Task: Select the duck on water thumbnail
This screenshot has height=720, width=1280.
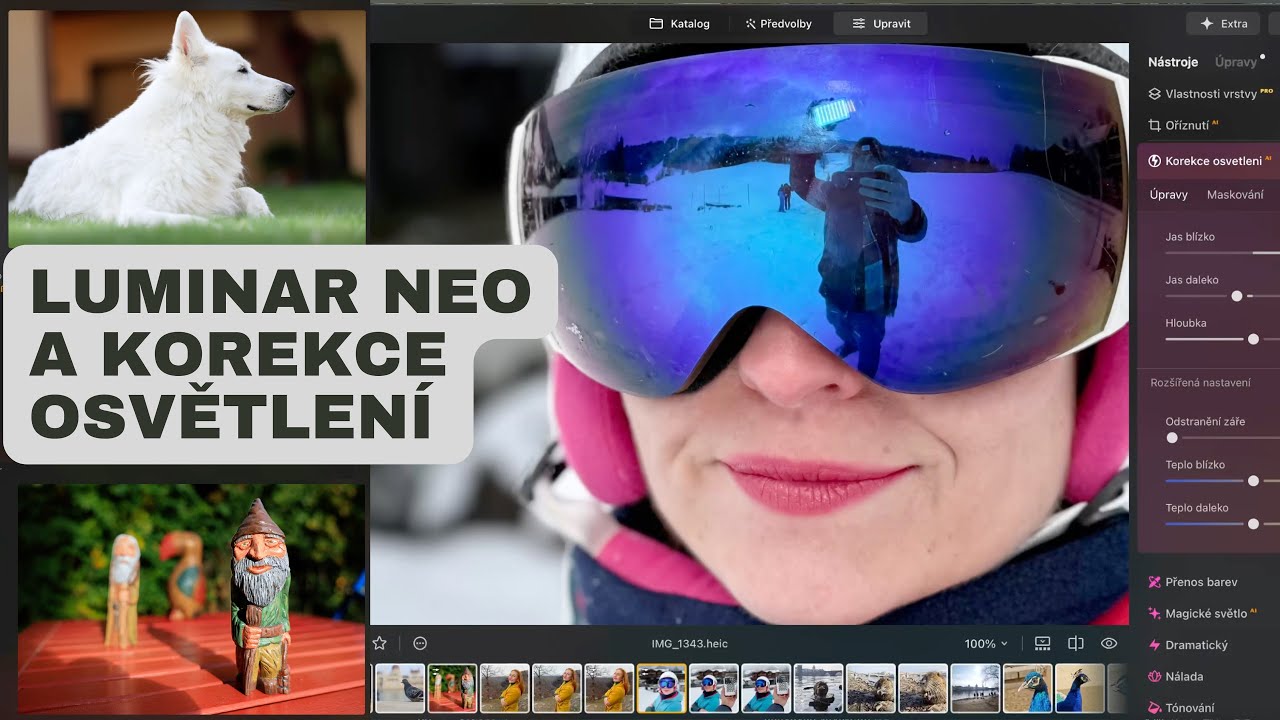Action: (818, 688)
